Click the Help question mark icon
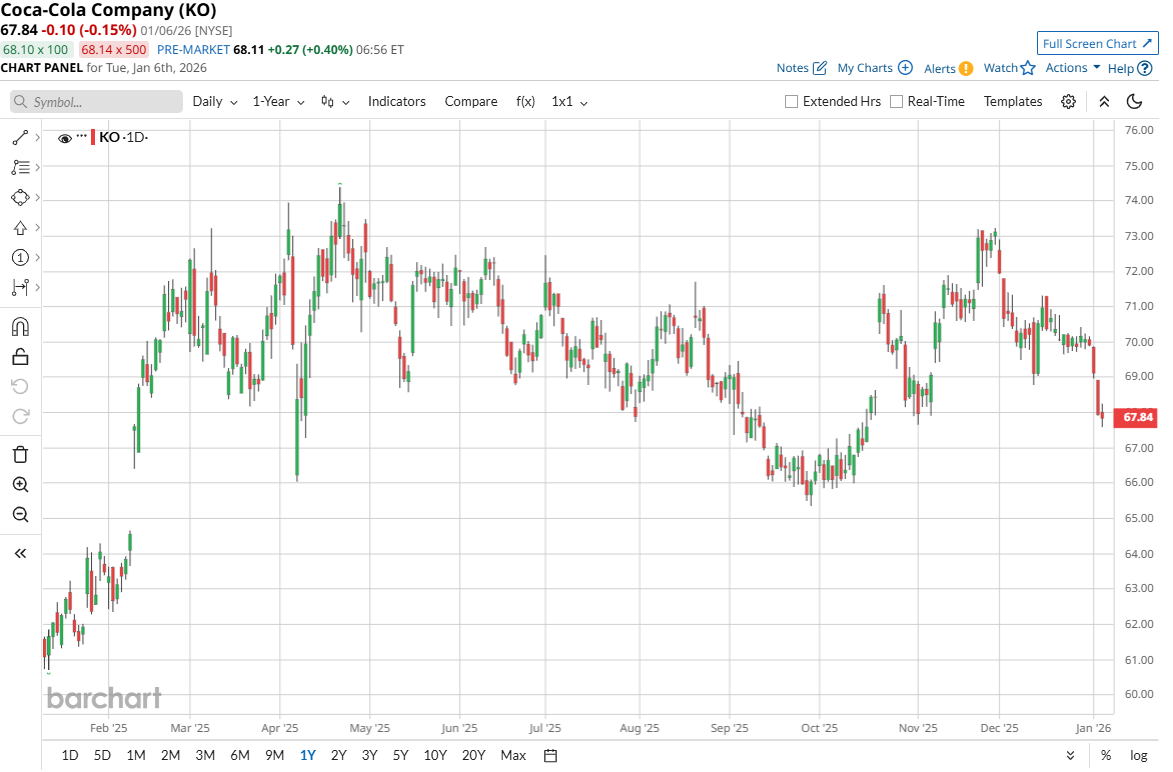The height and width of the screenshot is (772, 1173). tap(1145, 68)
